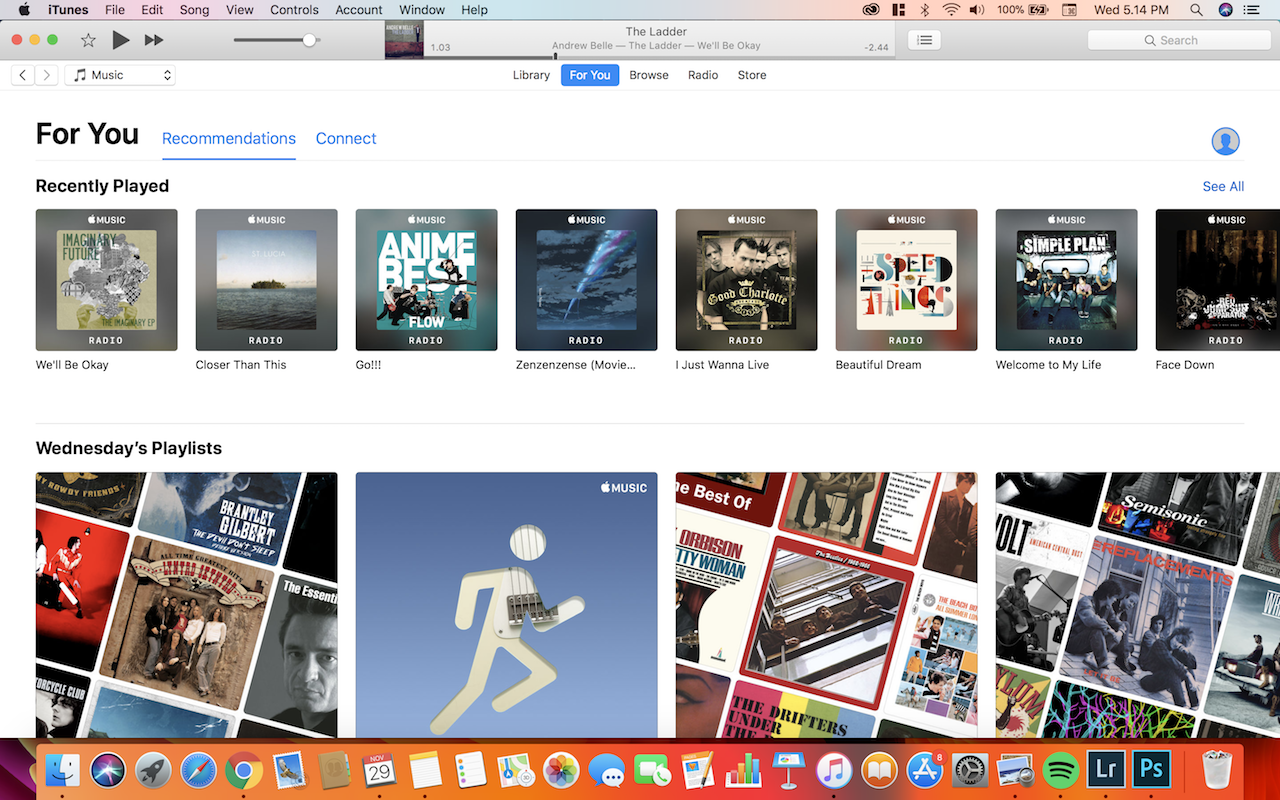Click the iTunes icon in Dock
1280x800 pixels.
pos(834,770)
